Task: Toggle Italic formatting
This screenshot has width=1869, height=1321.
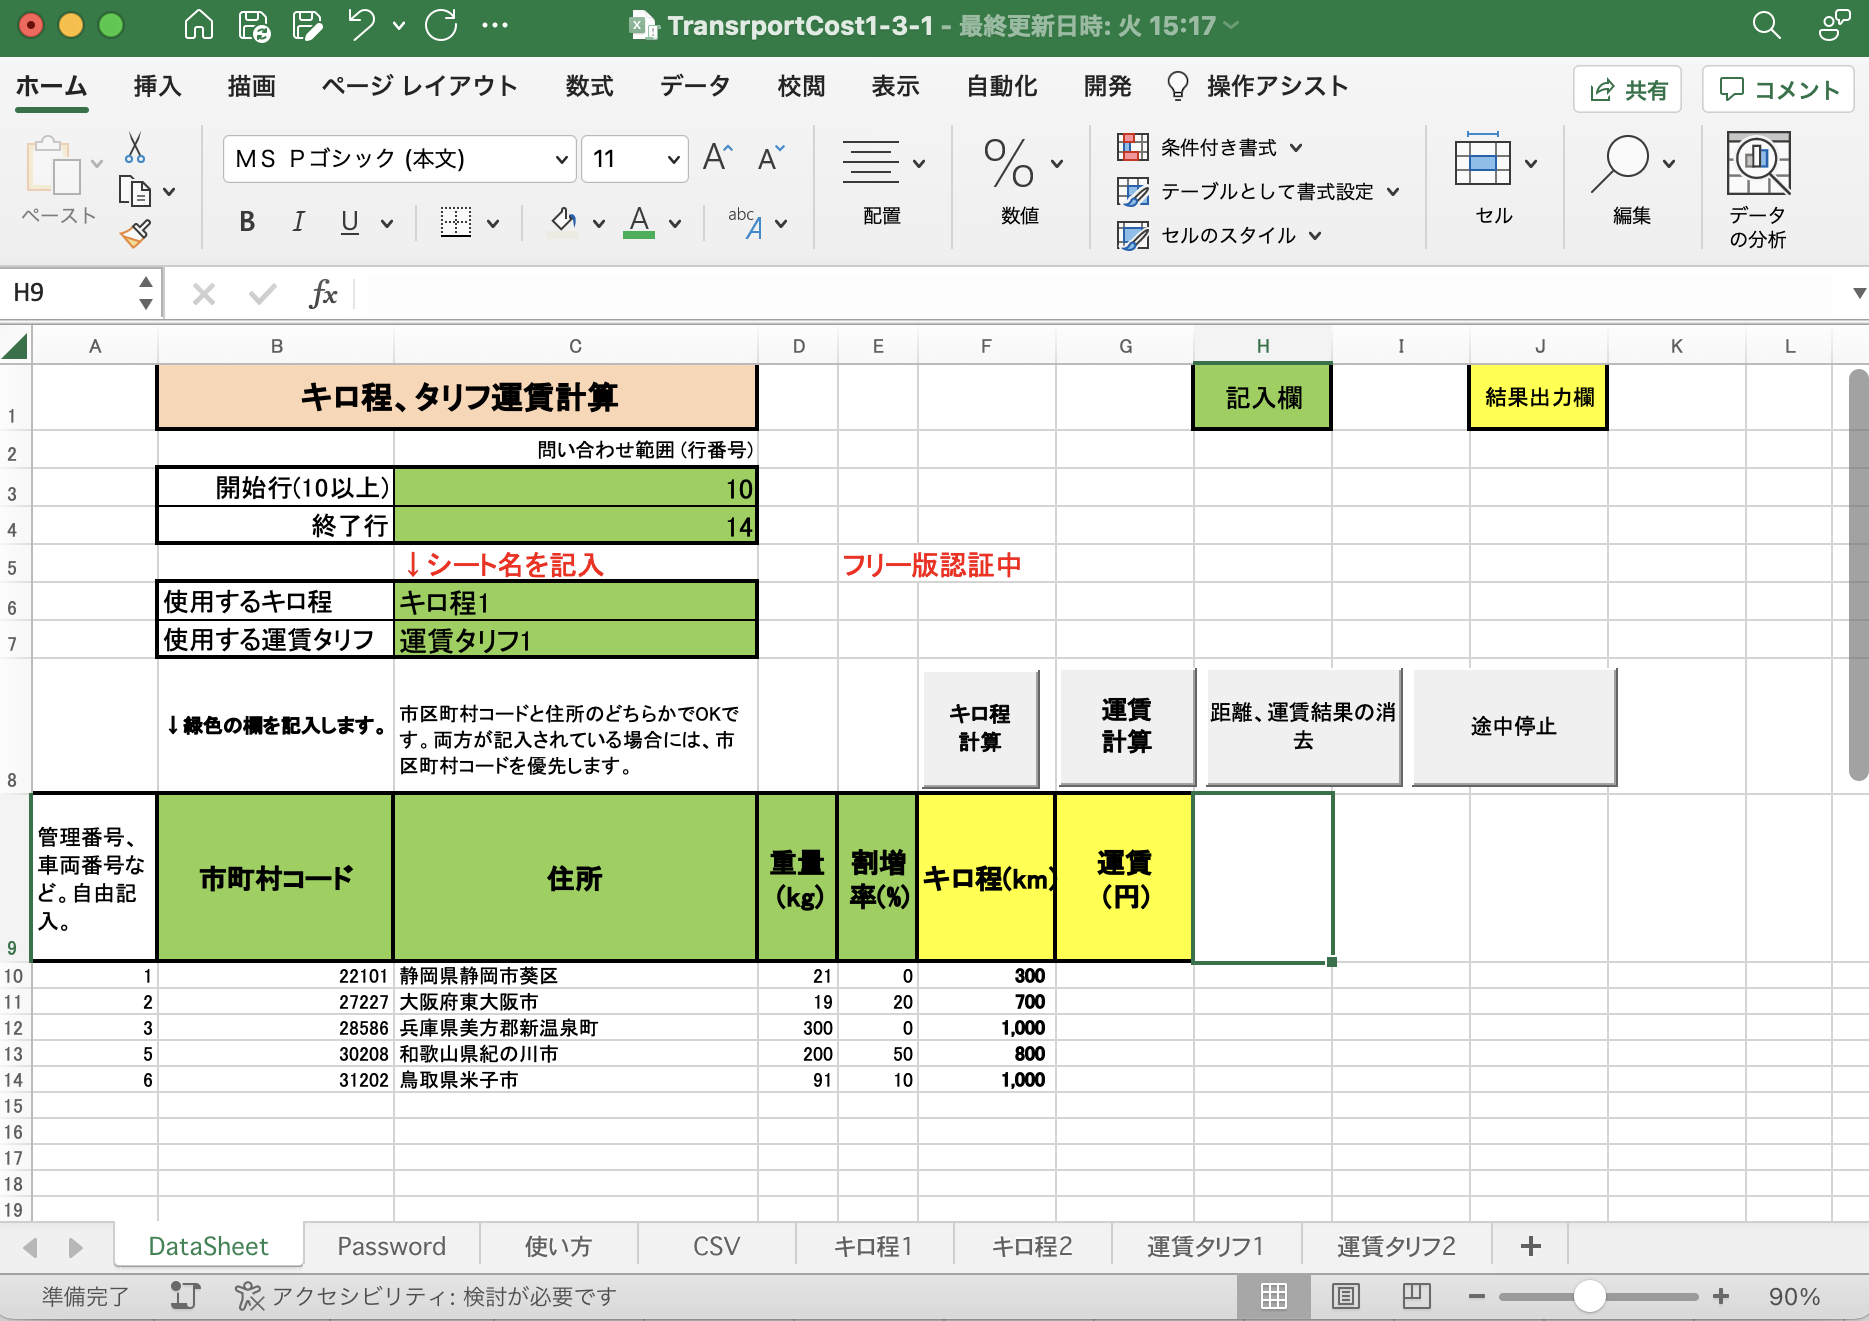Action: tap(298, 222)
